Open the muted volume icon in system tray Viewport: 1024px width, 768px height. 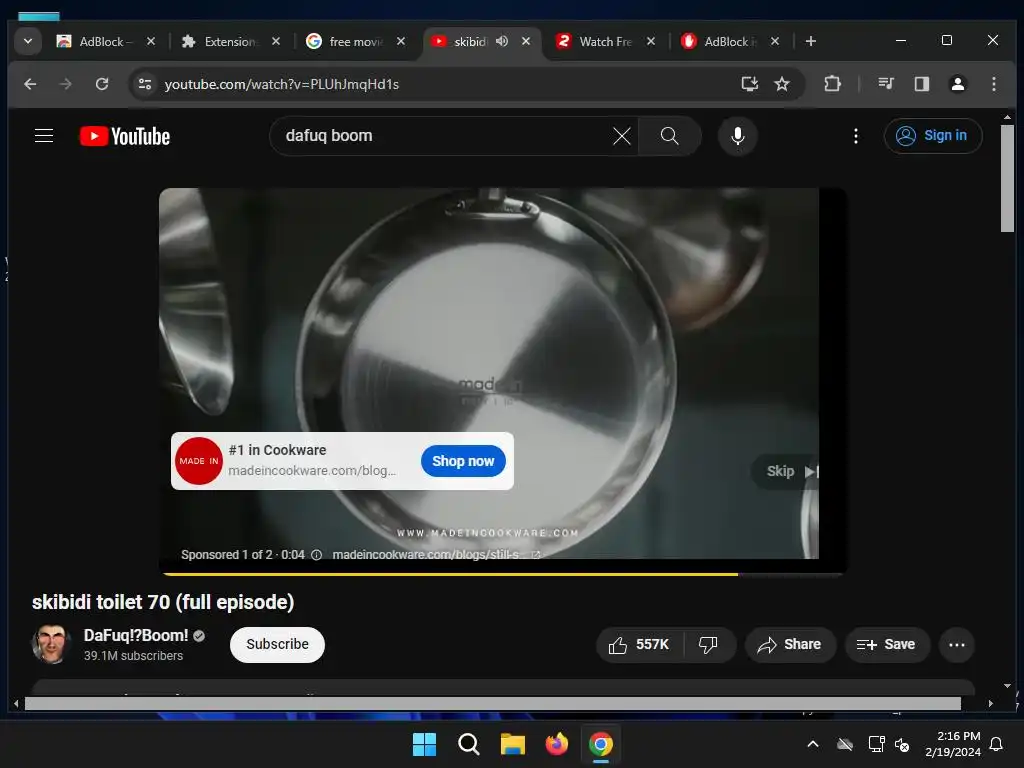[x=903, y=744]
